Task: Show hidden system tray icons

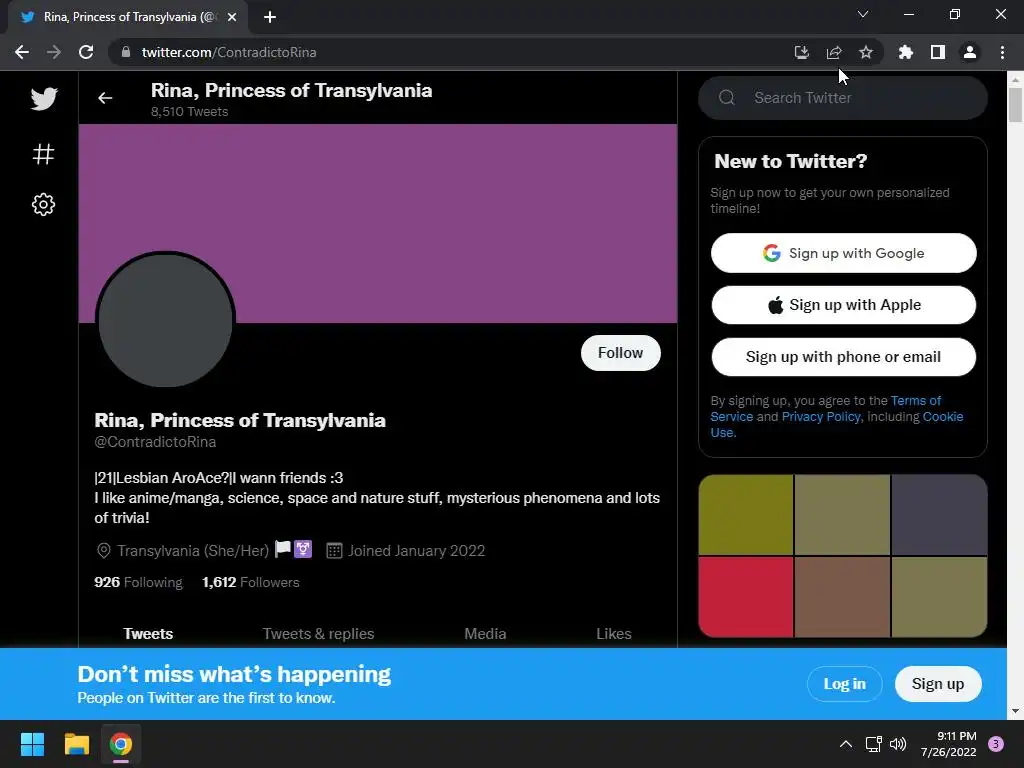Action: point(846,744)
